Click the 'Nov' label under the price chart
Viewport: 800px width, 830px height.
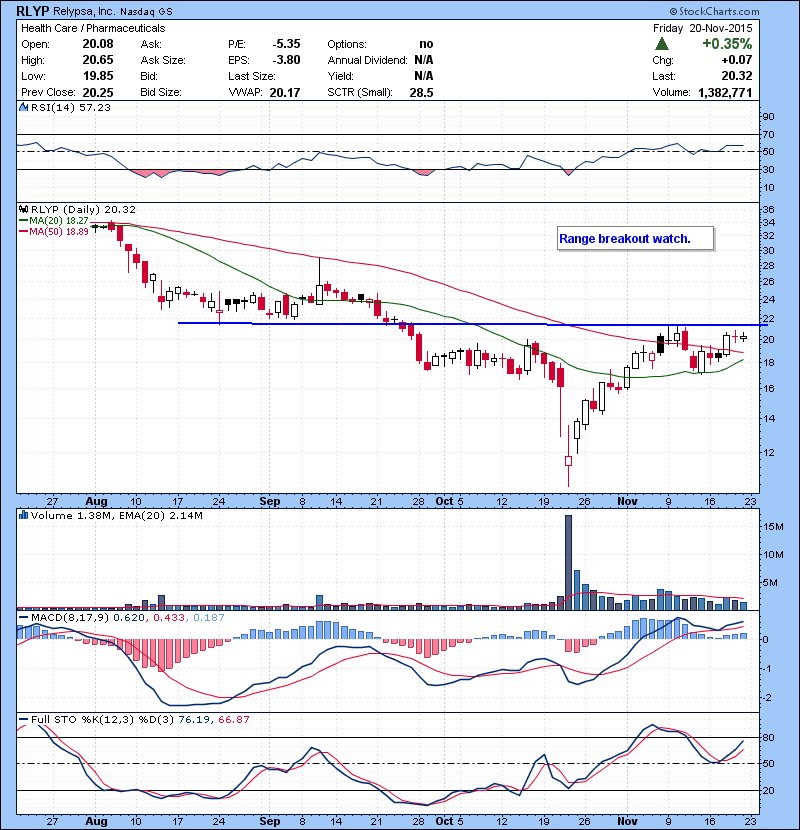pyautogui.click(x=627, y=501)
